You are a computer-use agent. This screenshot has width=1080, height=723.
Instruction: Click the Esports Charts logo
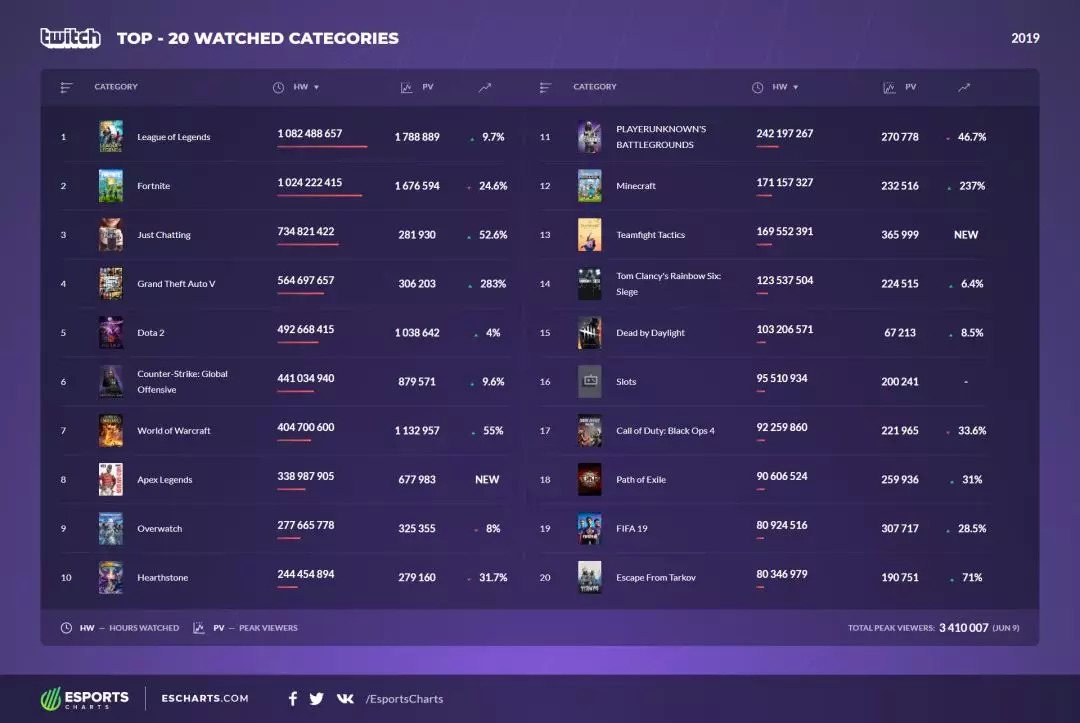pos(84,698)
